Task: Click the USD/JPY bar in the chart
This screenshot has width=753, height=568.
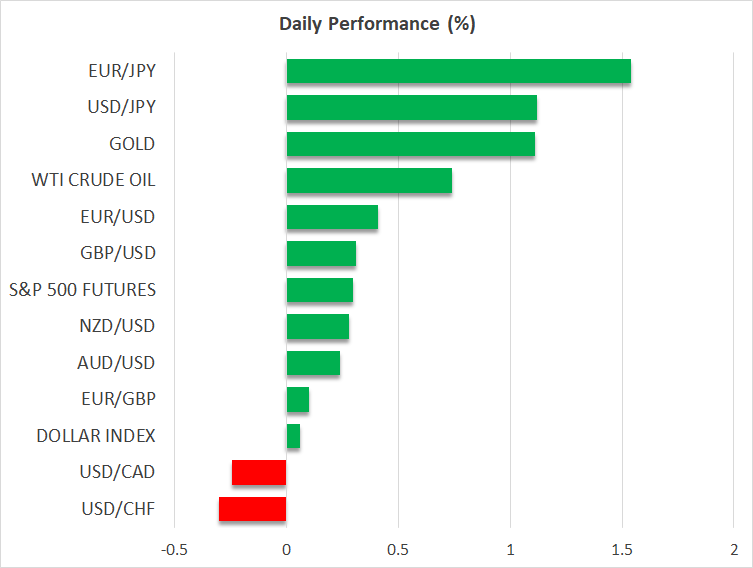Action: (411, 108)
